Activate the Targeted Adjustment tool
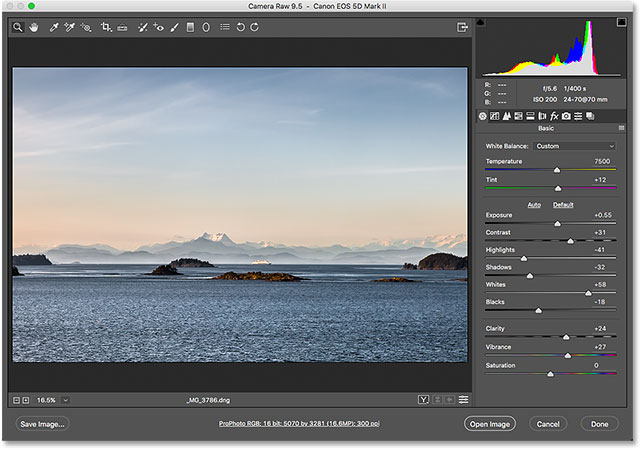641x450 pixels. pos(85,27)
